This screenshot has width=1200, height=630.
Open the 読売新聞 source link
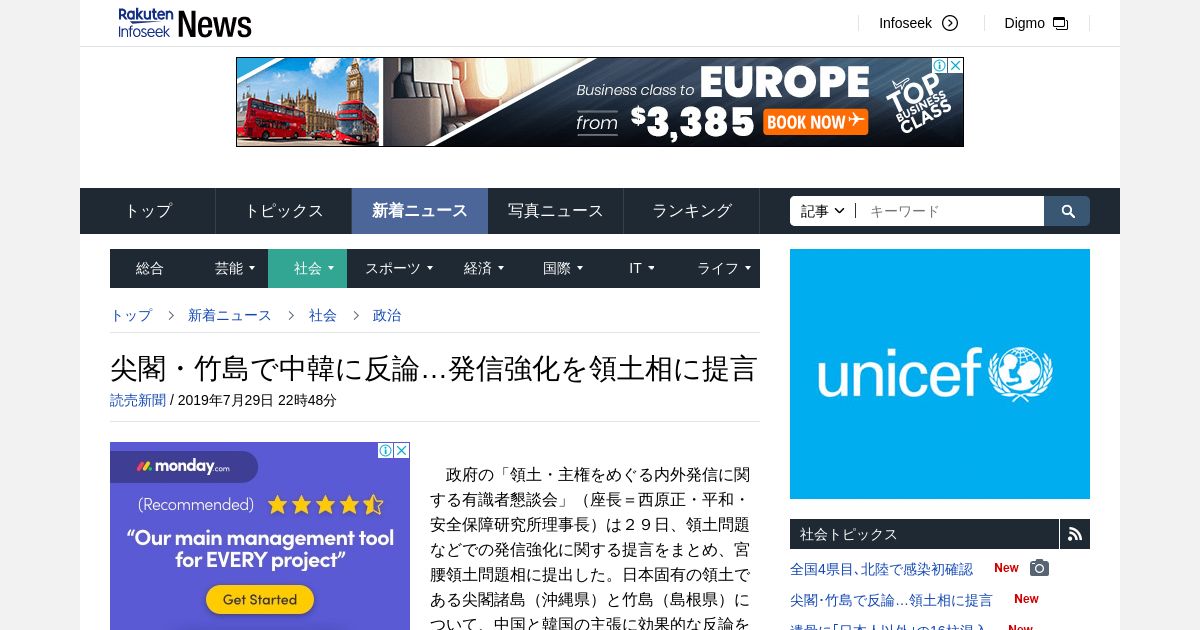point(138,400)
